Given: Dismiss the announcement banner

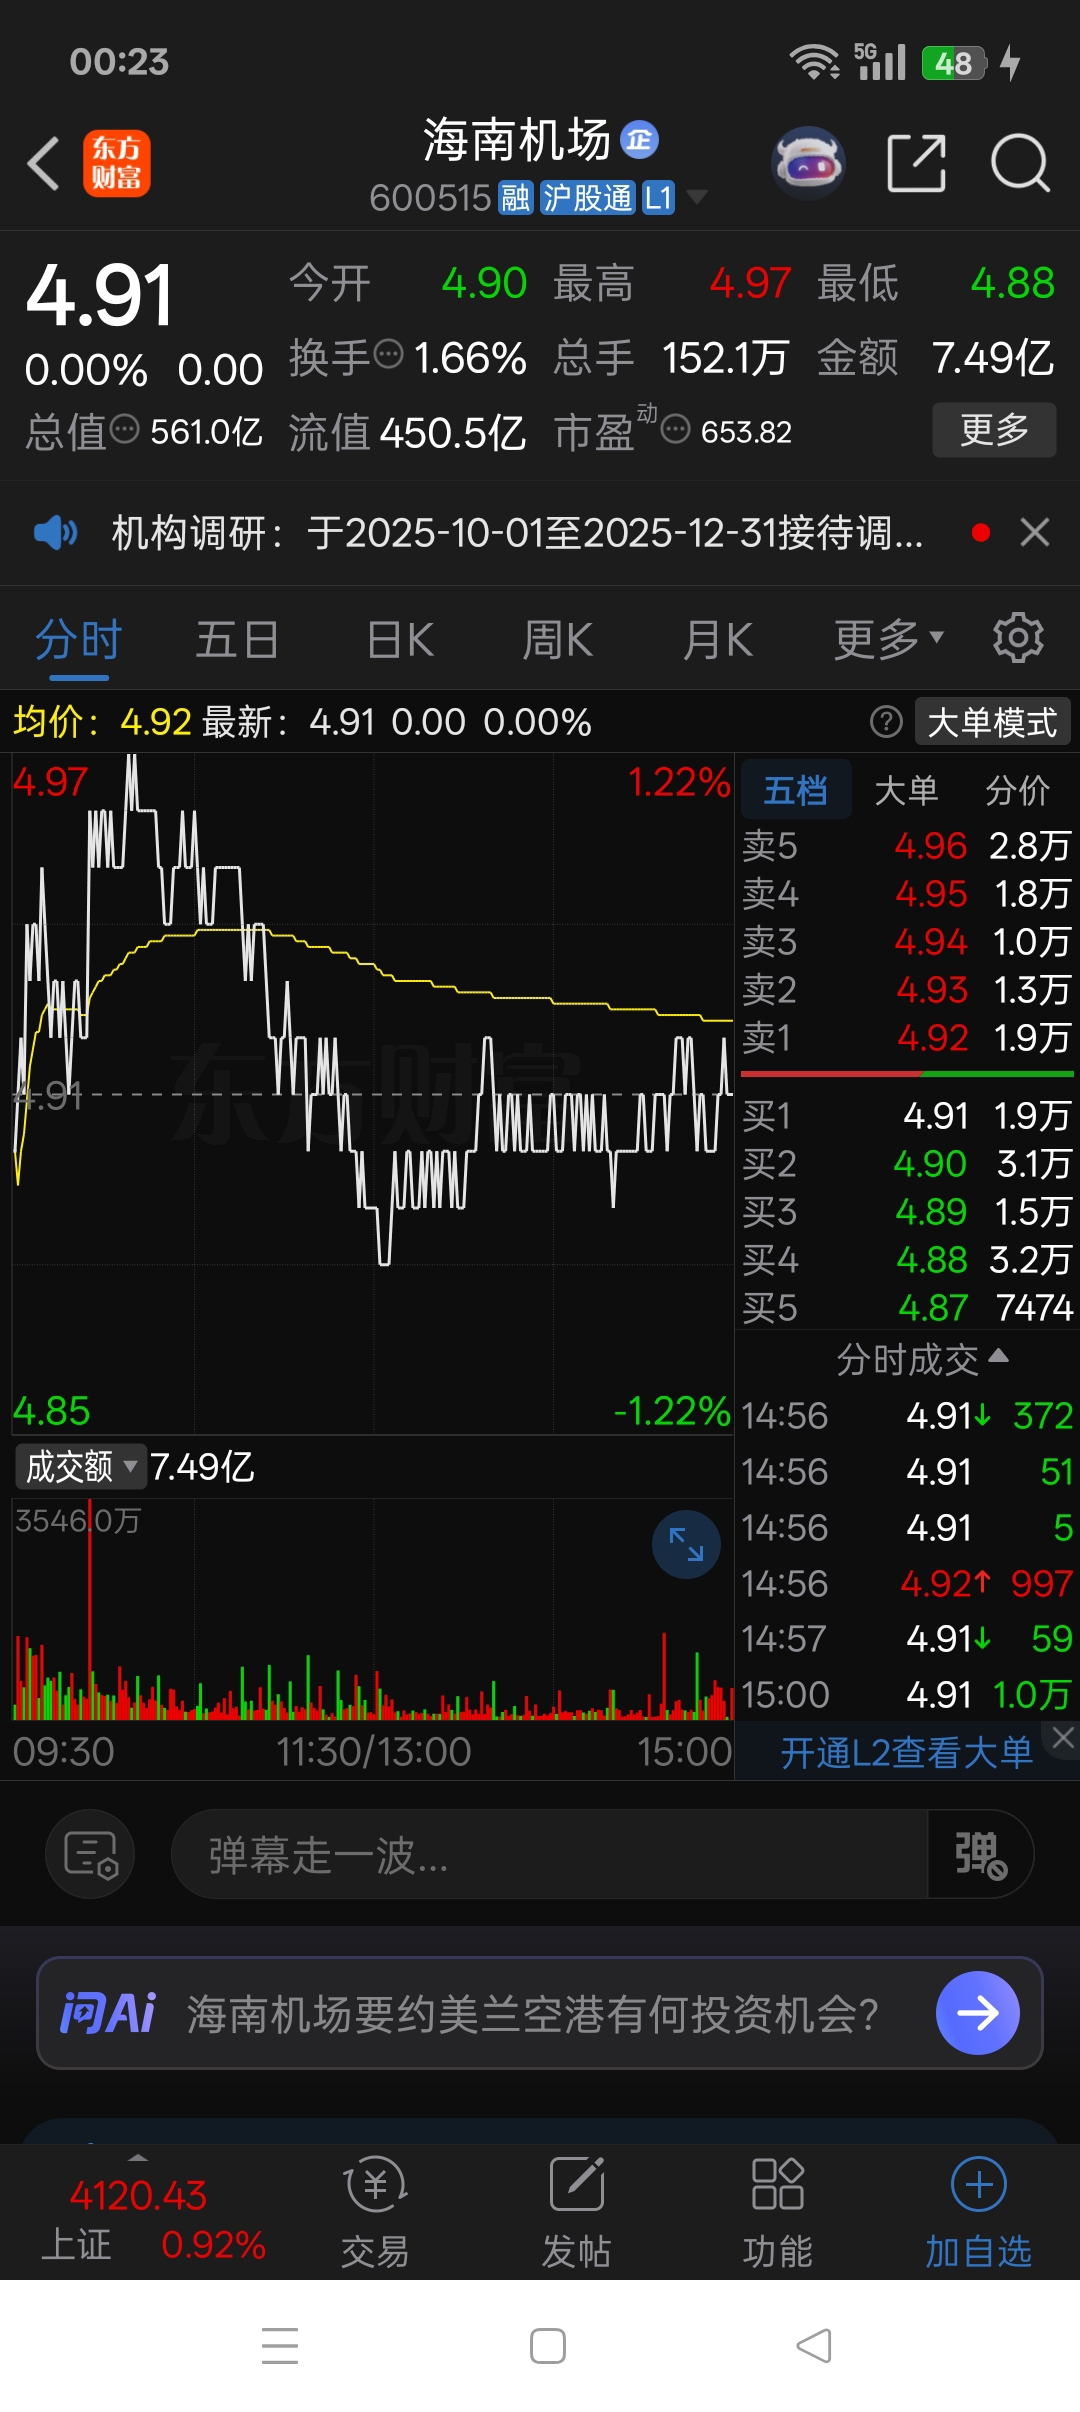Looking at the screenshot, I should click(1035, 532).
